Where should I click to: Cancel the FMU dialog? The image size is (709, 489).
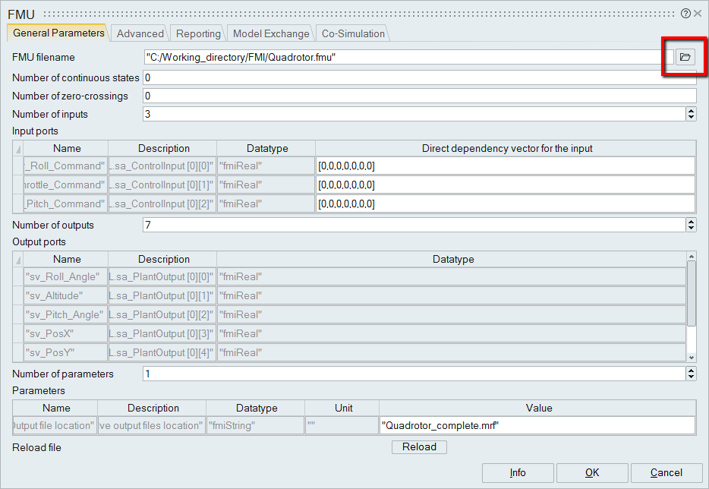666,473
